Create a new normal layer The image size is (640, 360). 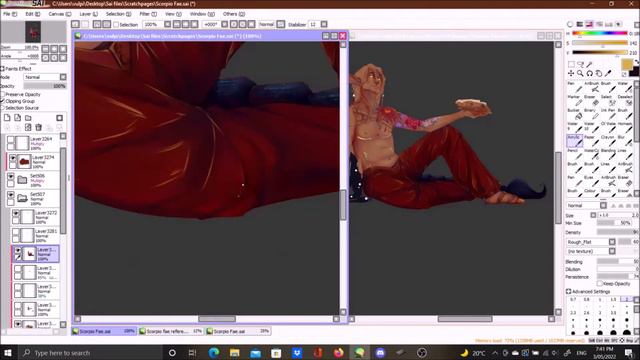[x=7, y=118]
